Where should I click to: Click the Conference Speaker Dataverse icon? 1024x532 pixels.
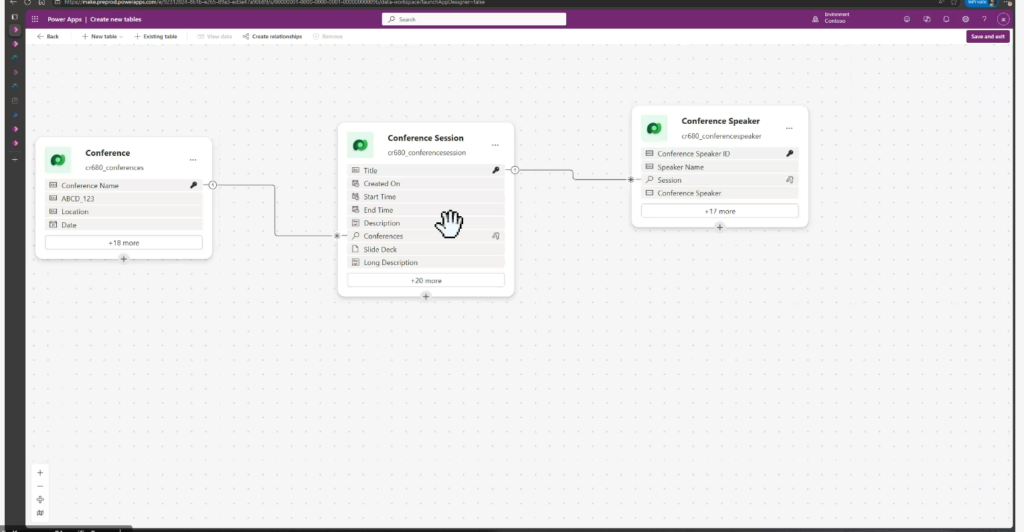654,129
